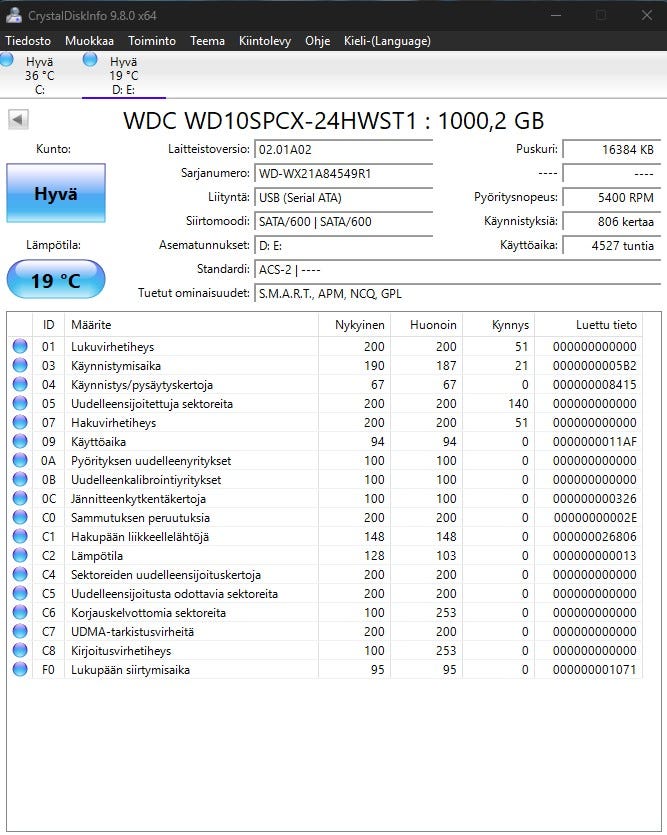Click status icon for Uudelleensijoitettuja sektoreita row
667x835 pixels.
tap(20, 403)
